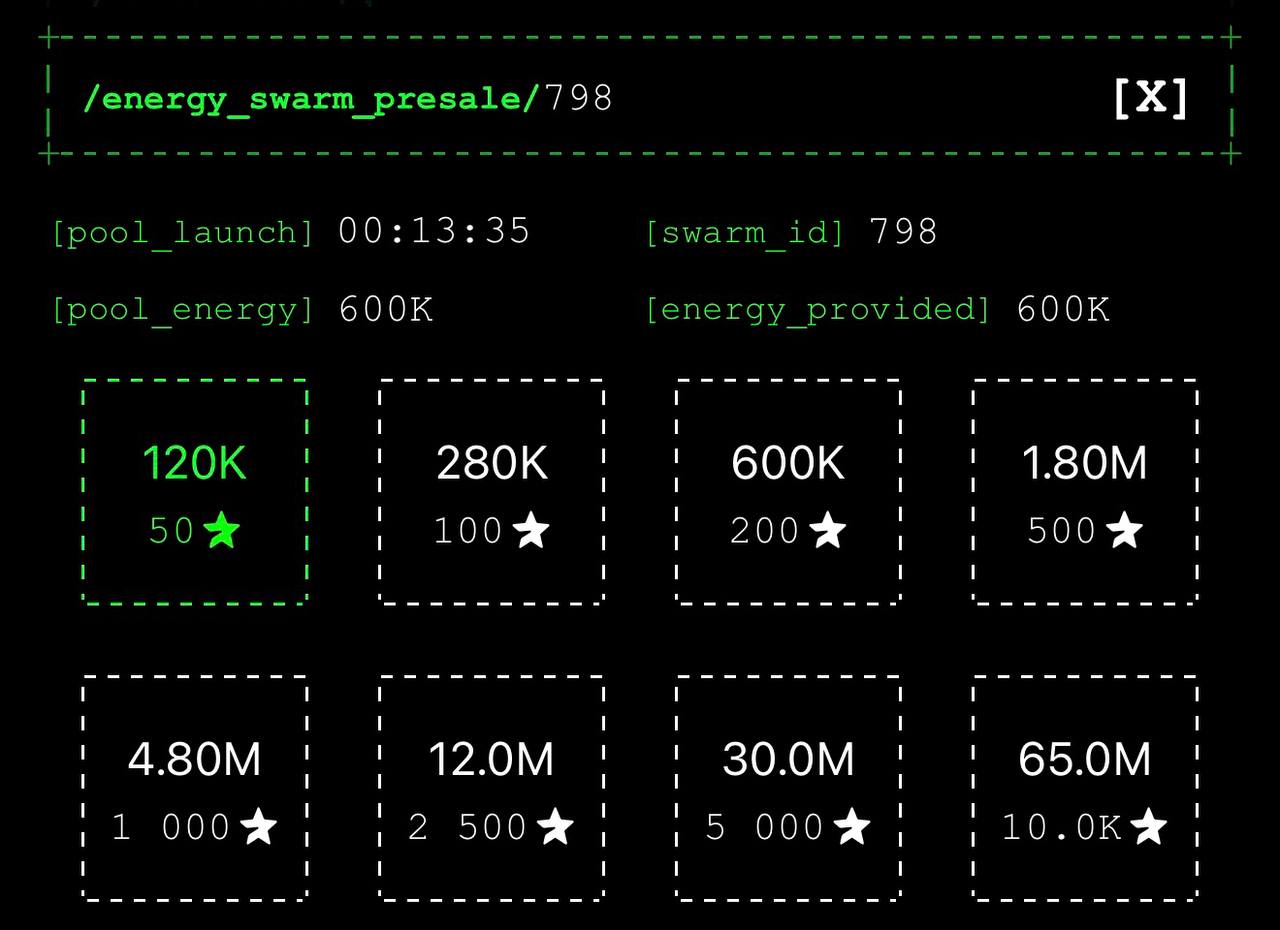Click the star icon next to 100
The width and height of the screenshot is (1280, 930).
(531, 530)
